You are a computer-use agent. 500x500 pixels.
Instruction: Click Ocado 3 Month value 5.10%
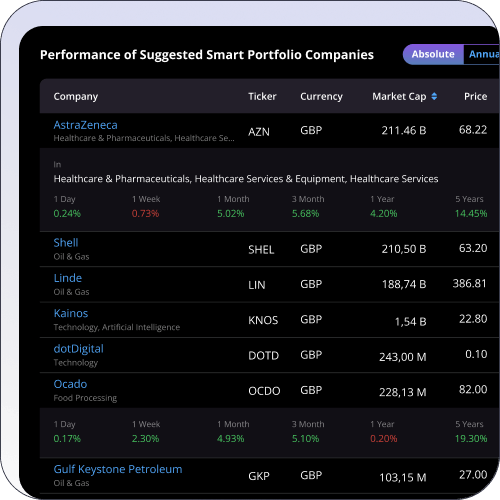coord(305,438)
